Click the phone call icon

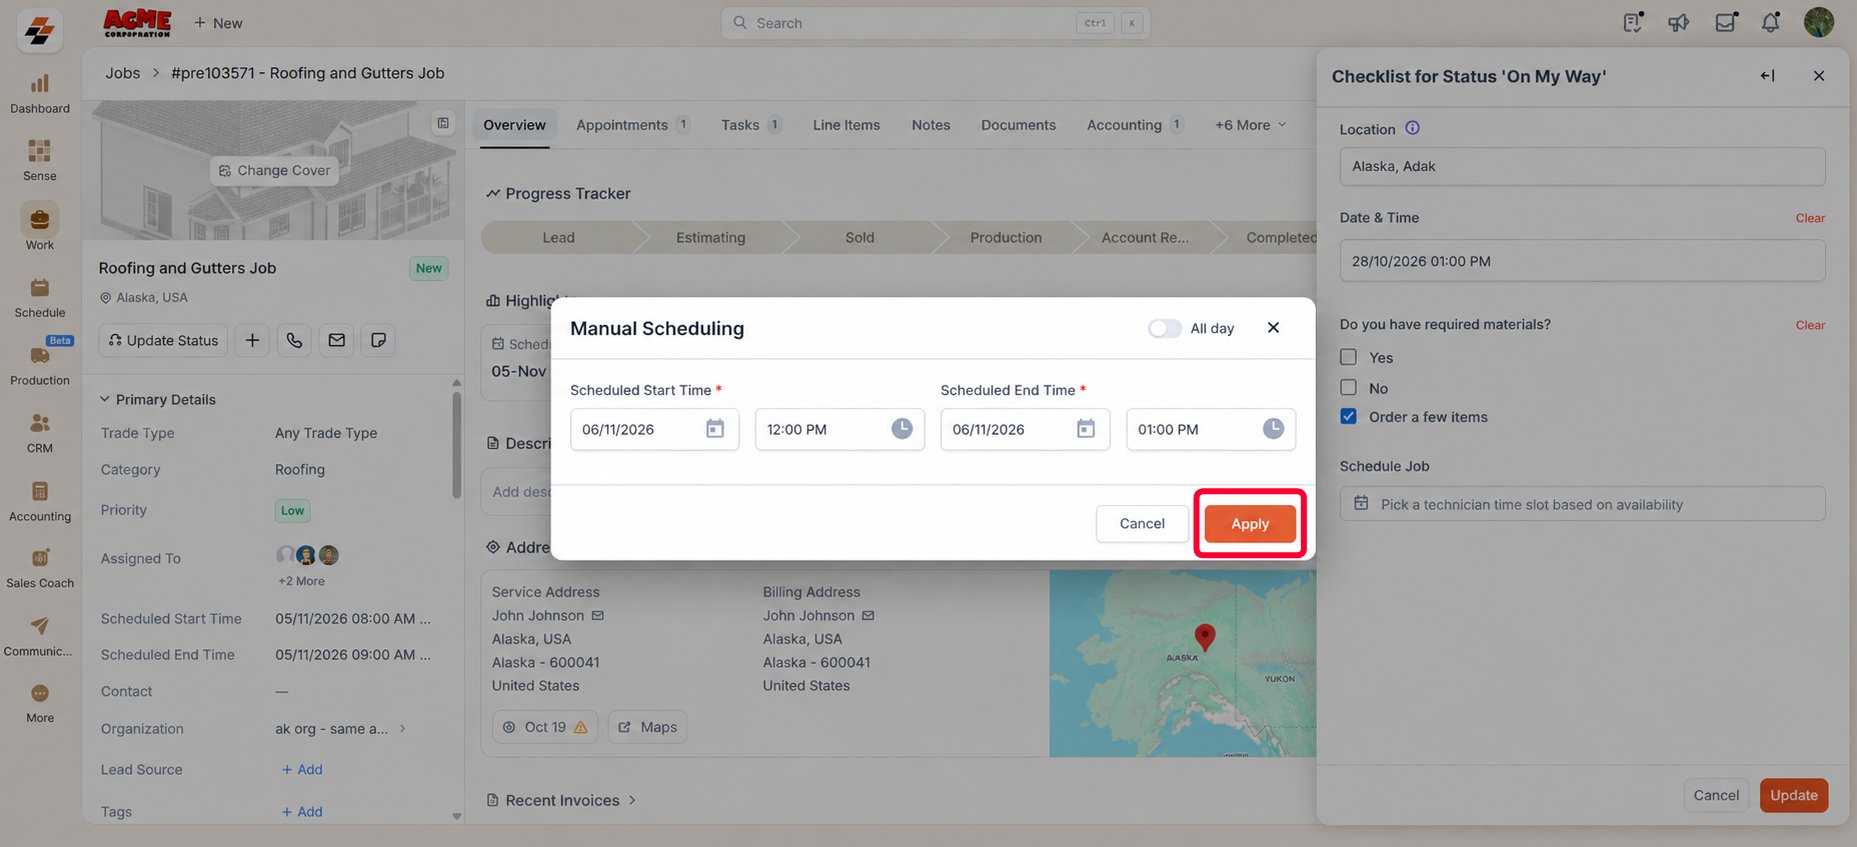(x=294, y=340)
